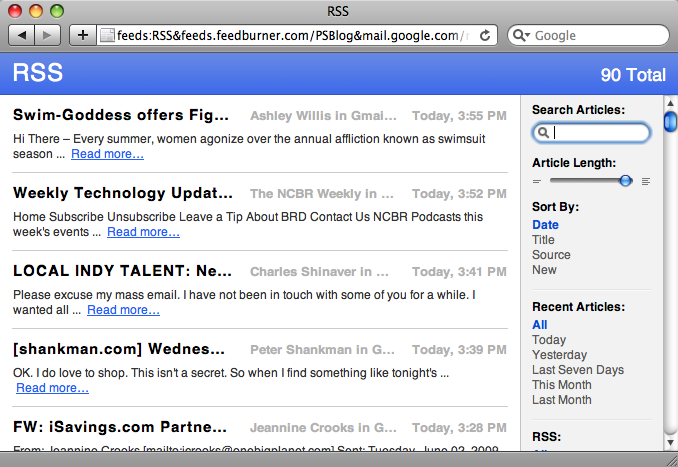The height and width of the screenshot is (467, 678).
Task: Open Read more for shankman.com article
Action: pos(52,388)
